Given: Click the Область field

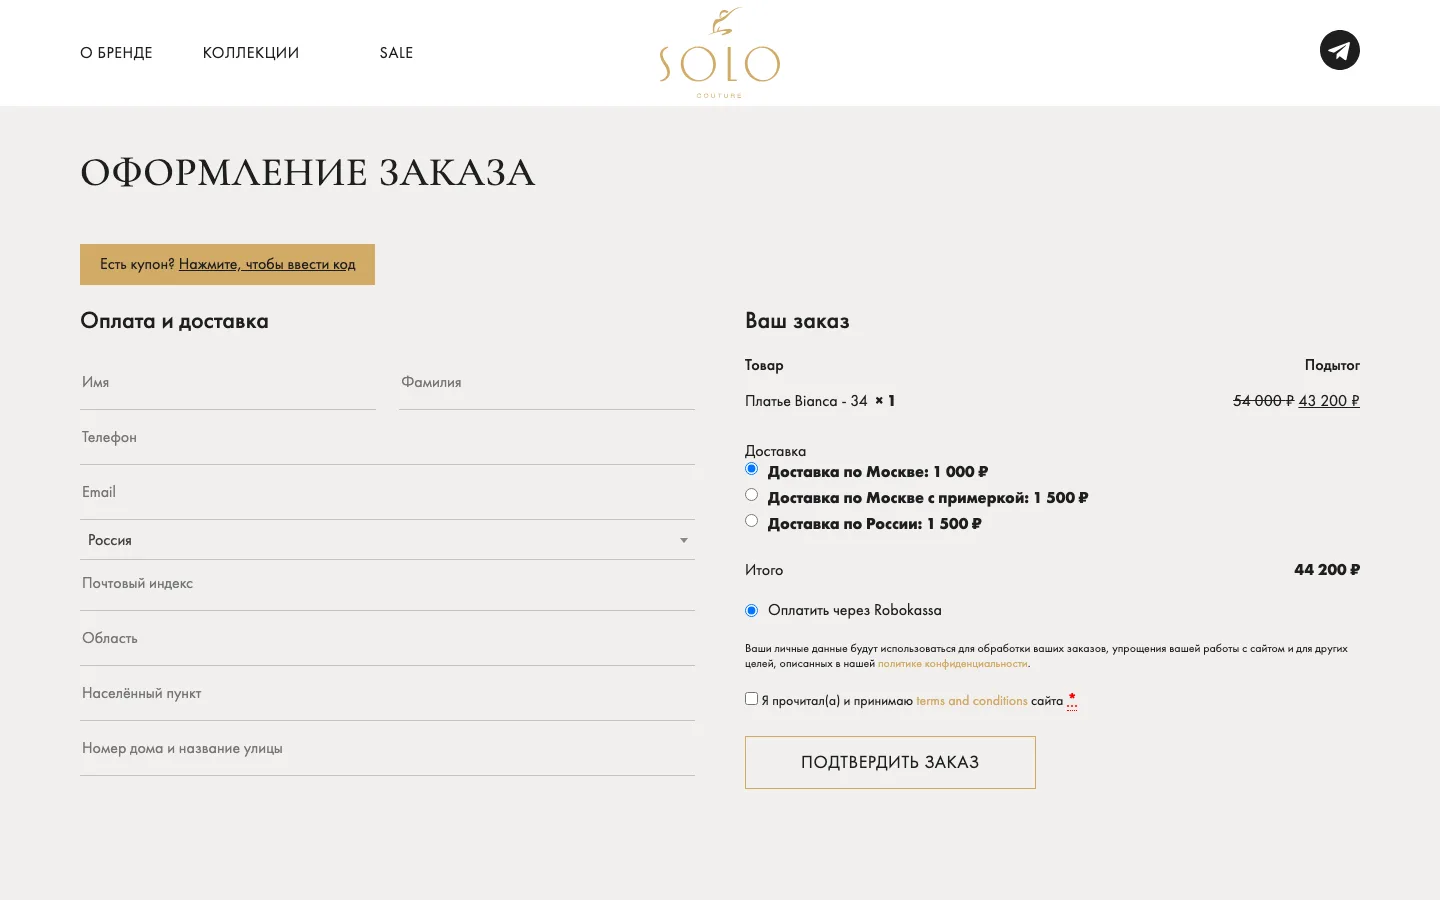Looking at the screenshot, I should tap(387, 639).
